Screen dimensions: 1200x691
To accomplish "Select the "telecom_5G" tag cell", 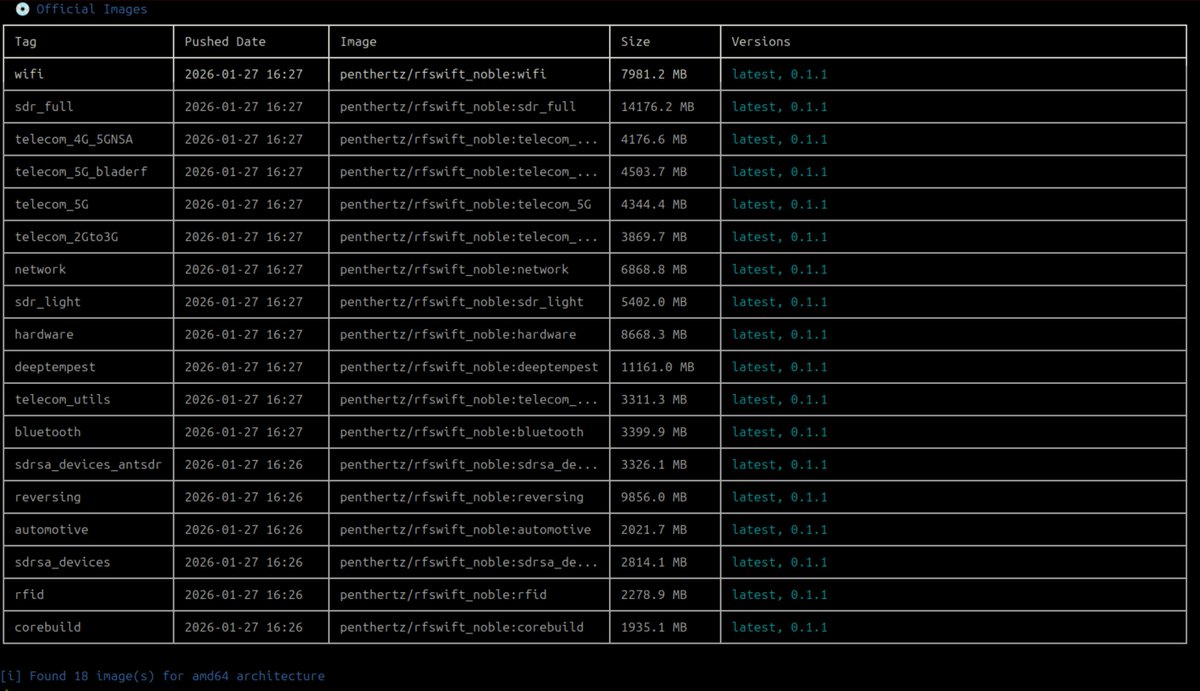I will (52, 204).
